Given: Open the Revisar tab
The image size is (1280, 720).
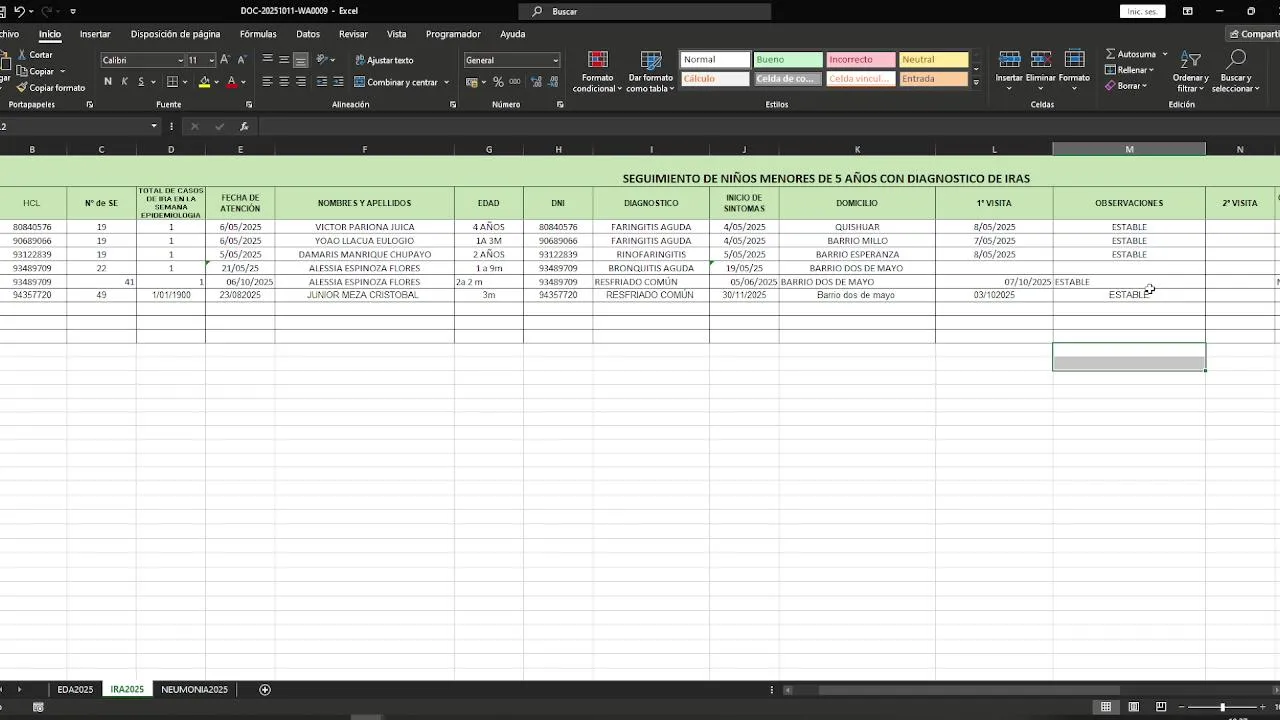Looking at the screenshot, I should (353, 34).
